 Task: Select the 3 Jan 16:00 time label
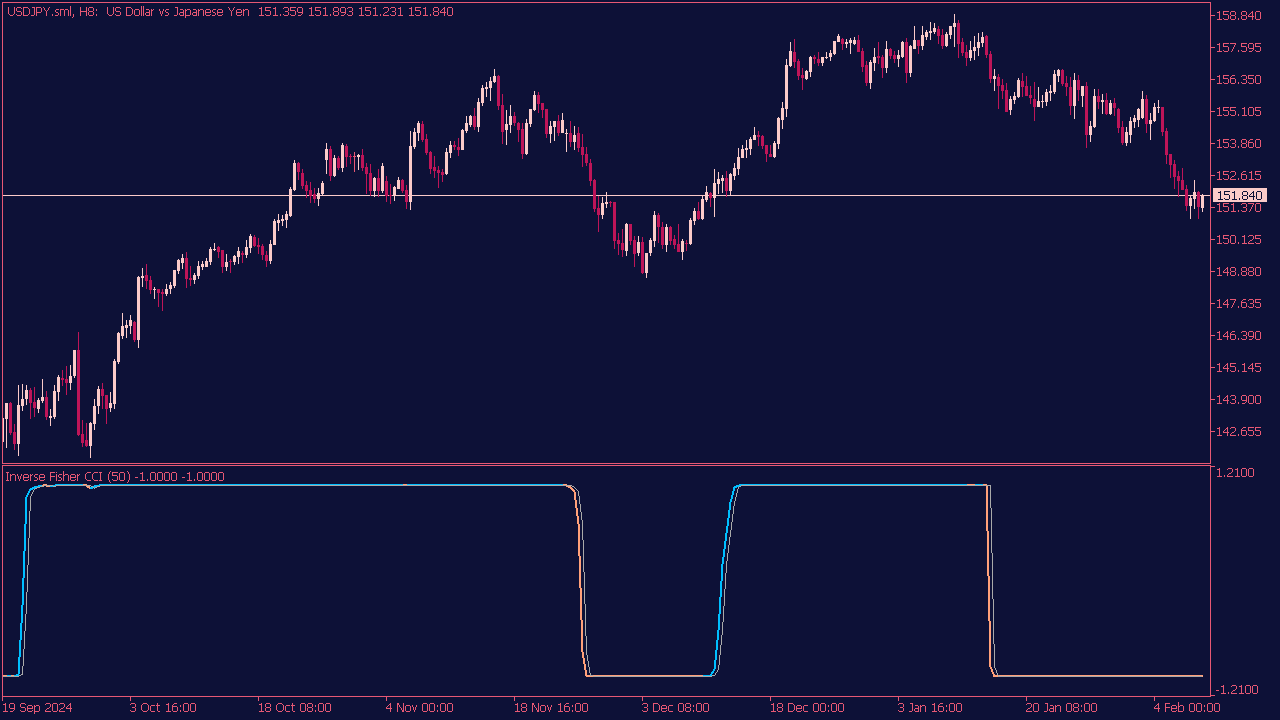(x=930, y=708)
